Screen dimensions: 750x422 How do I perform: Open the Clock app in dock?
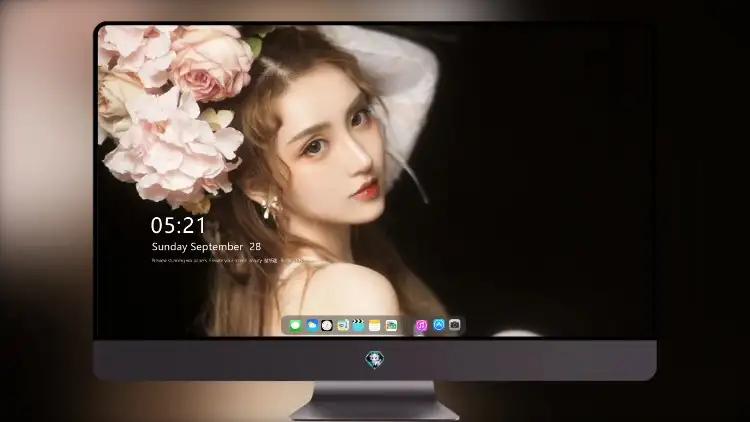pos(327,325)
